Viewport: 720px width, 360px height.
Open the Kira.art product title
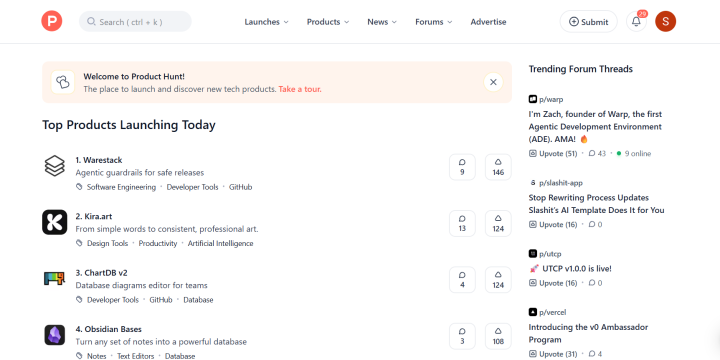click(x=94, y=216)
